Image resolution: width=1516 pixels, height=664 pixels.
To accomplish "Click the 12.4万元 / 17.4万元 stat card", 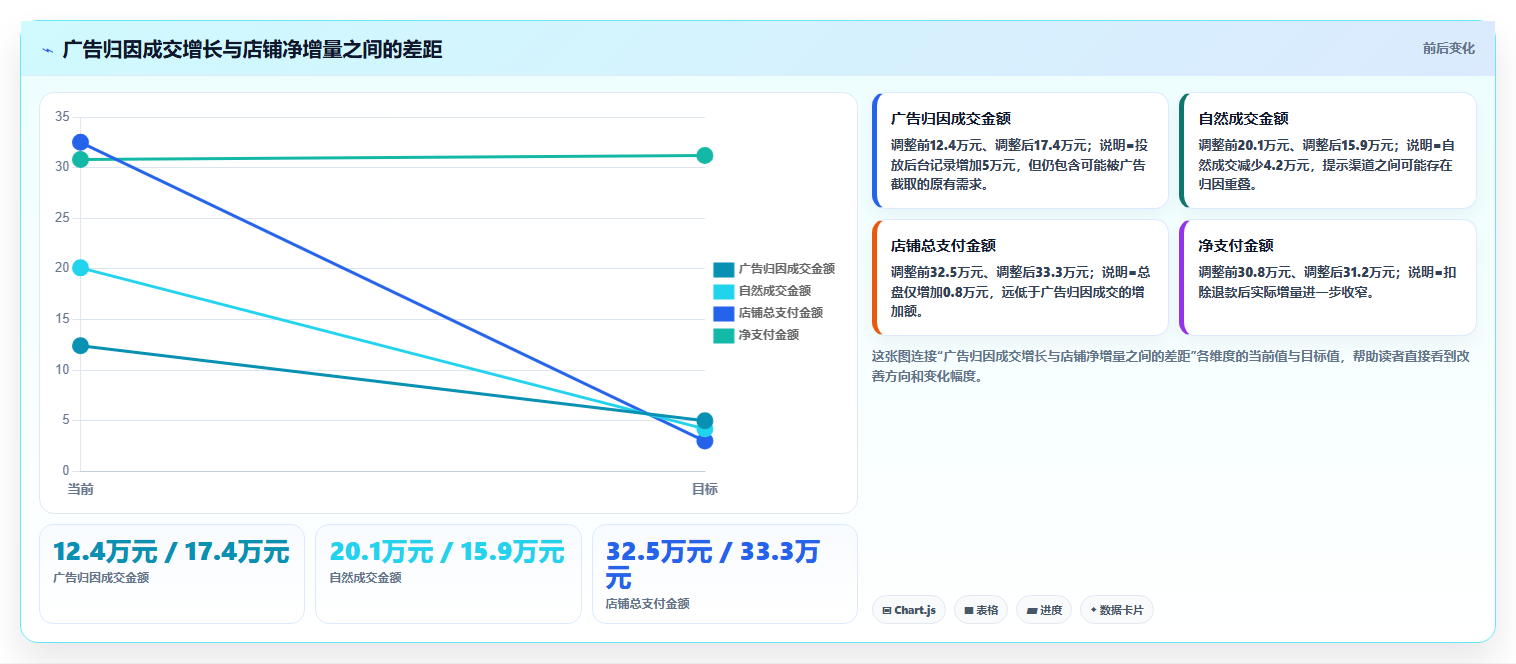I will coord(172,574).
